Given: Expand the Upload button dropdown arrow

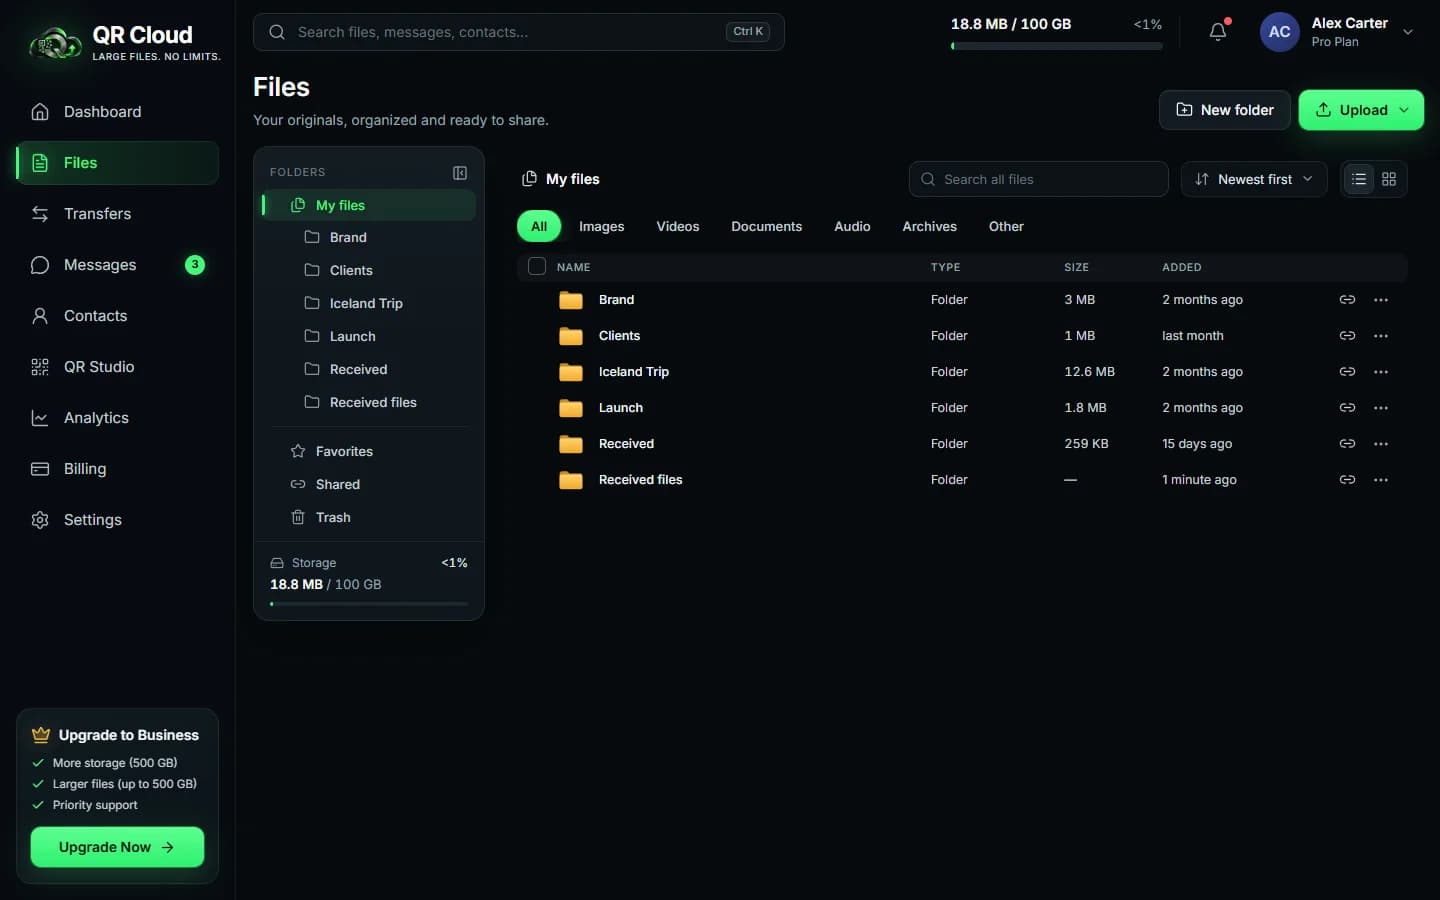Looking at the screenshot, I should (1405, 110).
